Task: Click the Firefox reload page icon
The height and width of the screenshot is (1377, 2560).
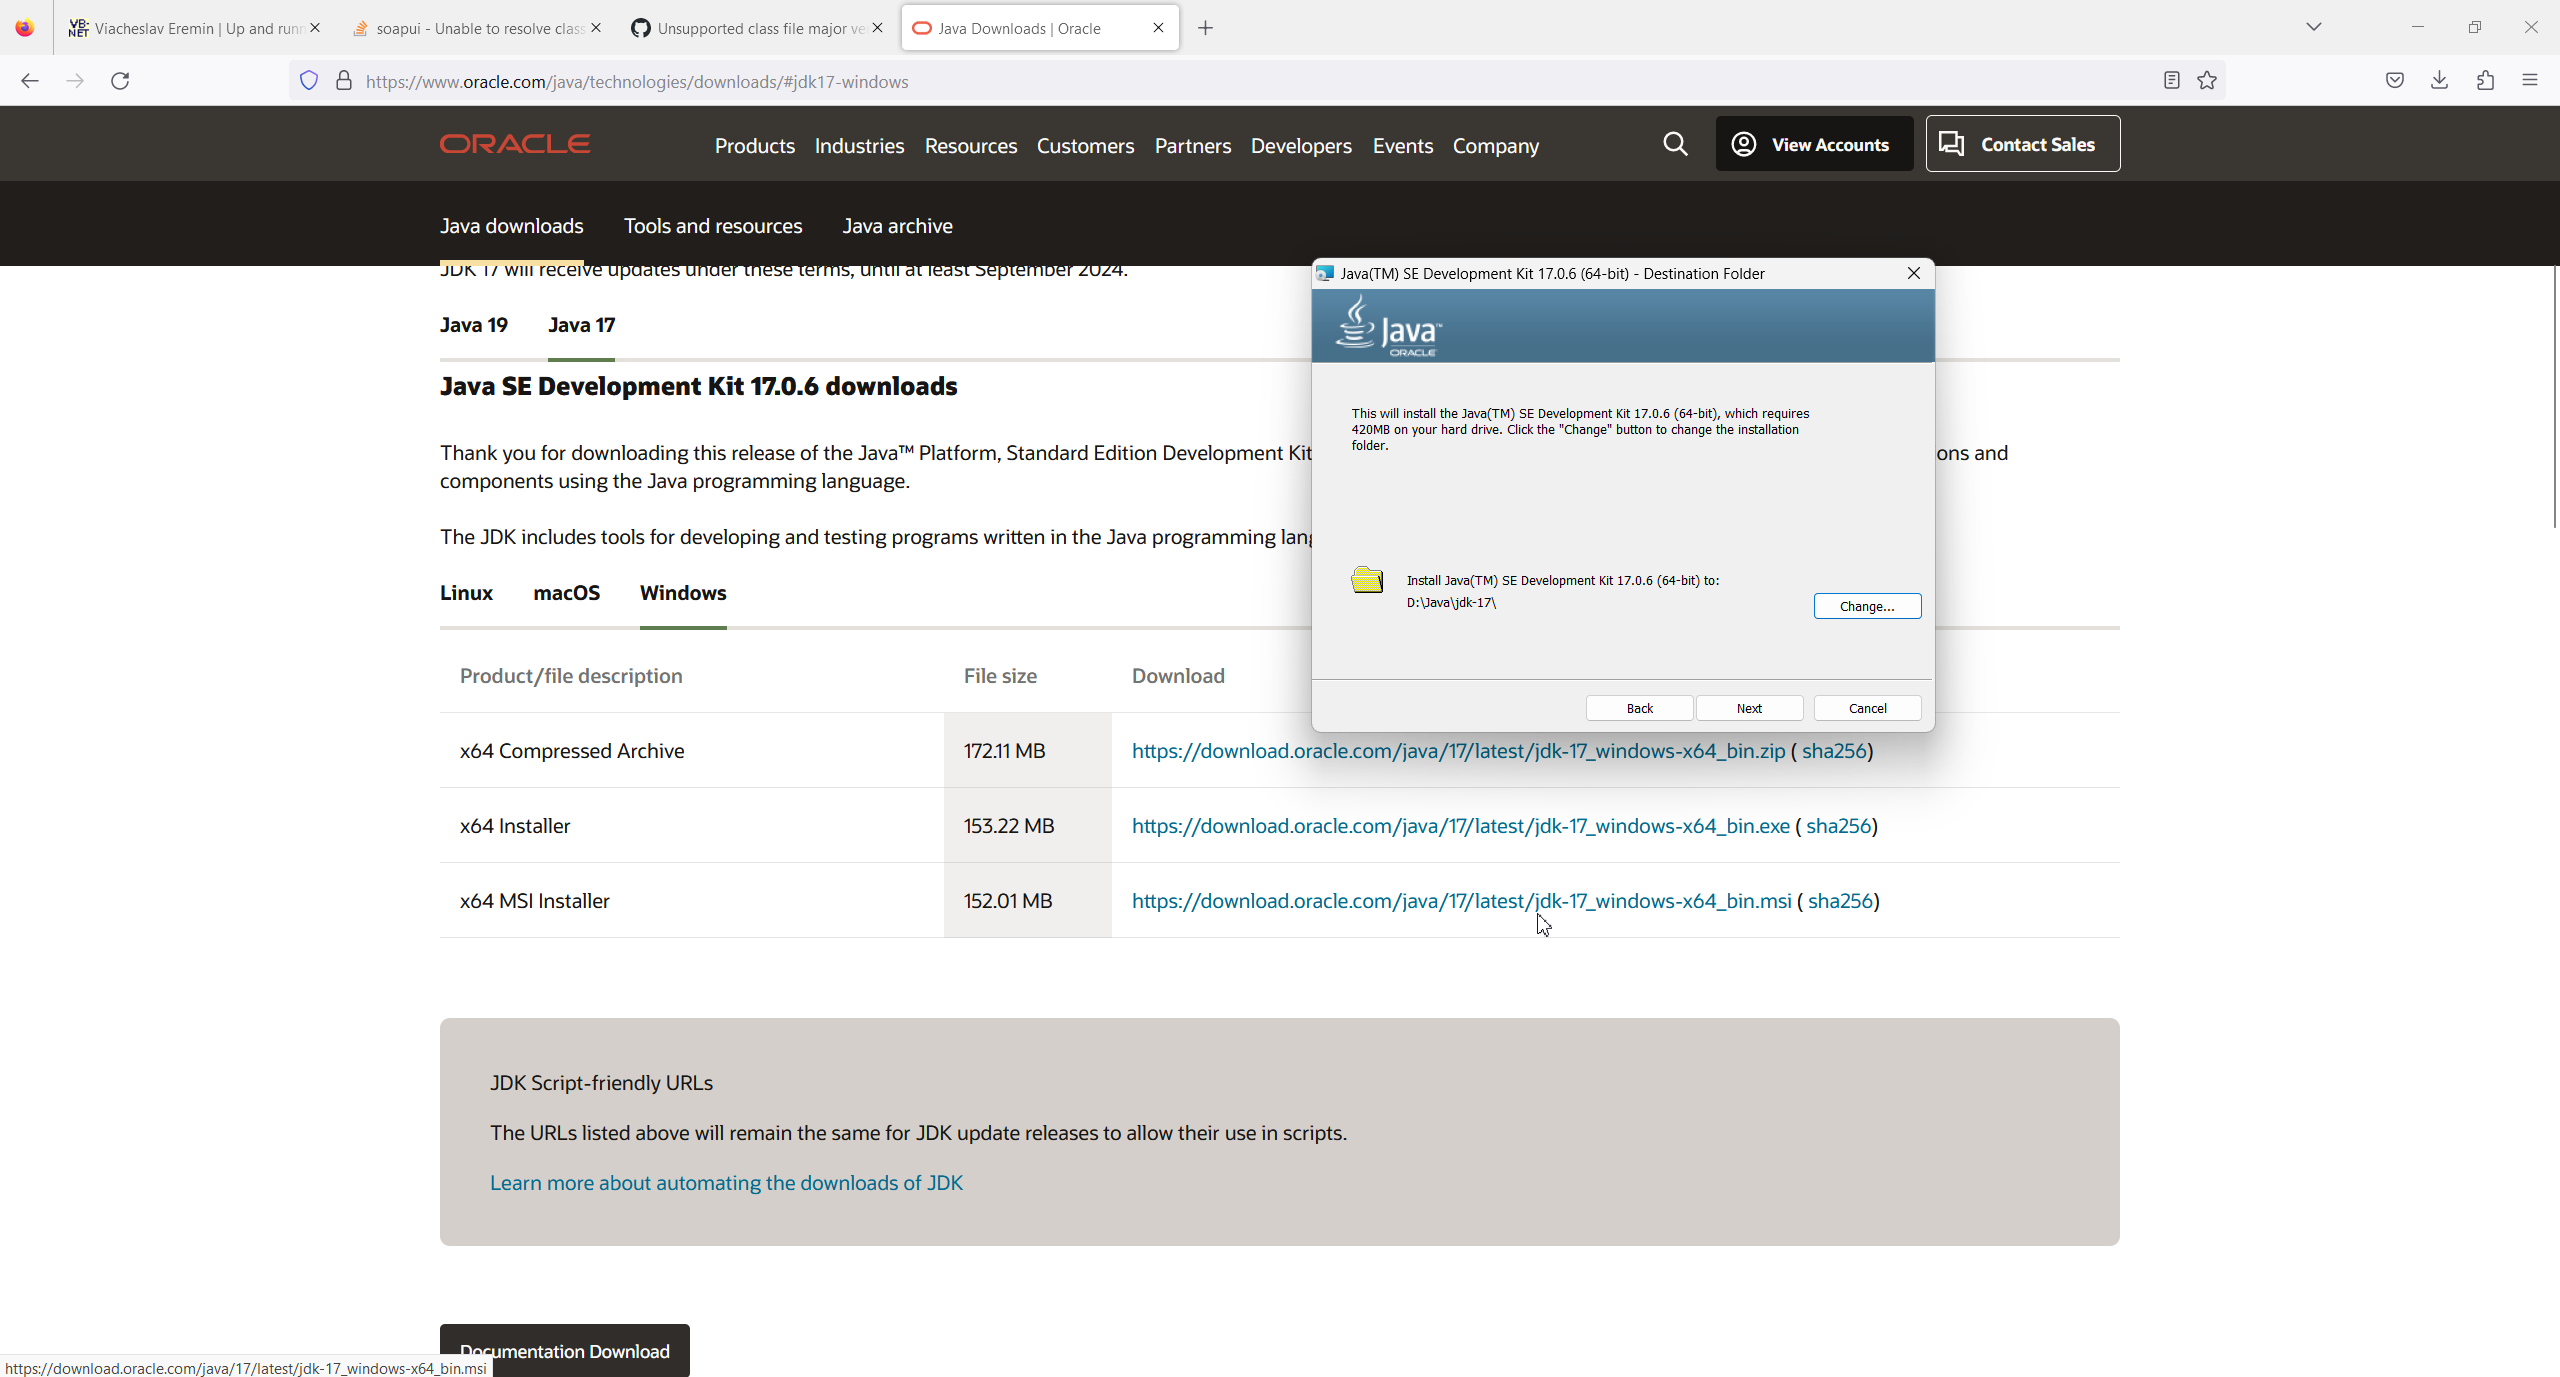Action: [120, 81]
